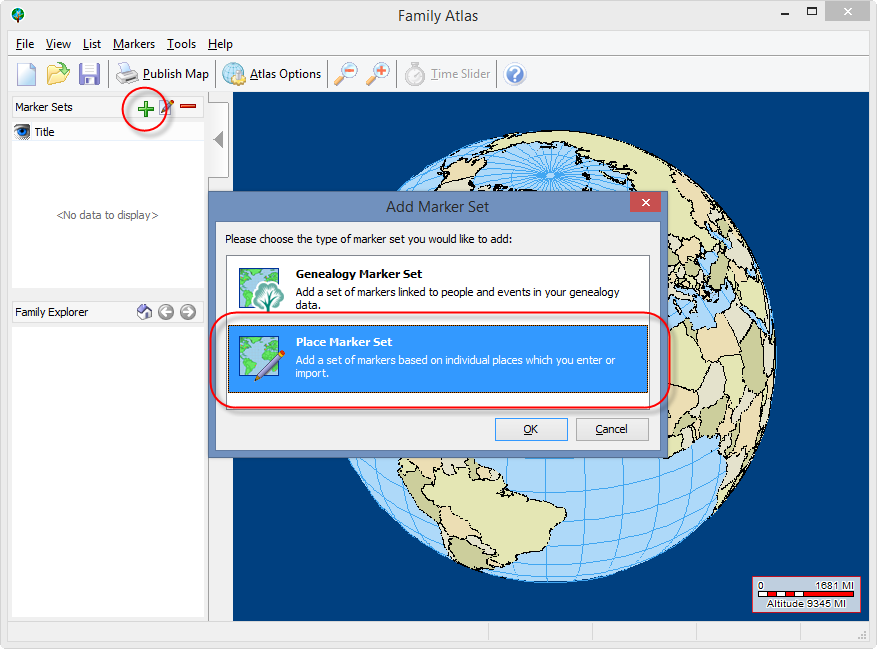877x649 pixels.
Task: Select Genealogy Marker Set option
Action: [x=438, y=289]
